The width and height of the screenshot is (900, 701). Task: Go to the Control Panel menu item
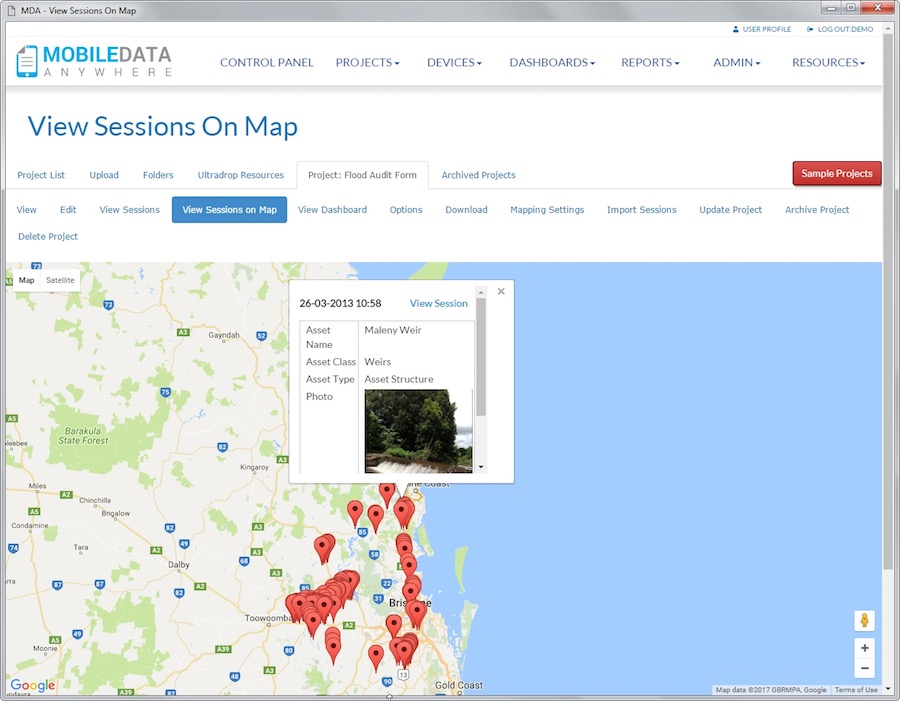pos(267,62)
